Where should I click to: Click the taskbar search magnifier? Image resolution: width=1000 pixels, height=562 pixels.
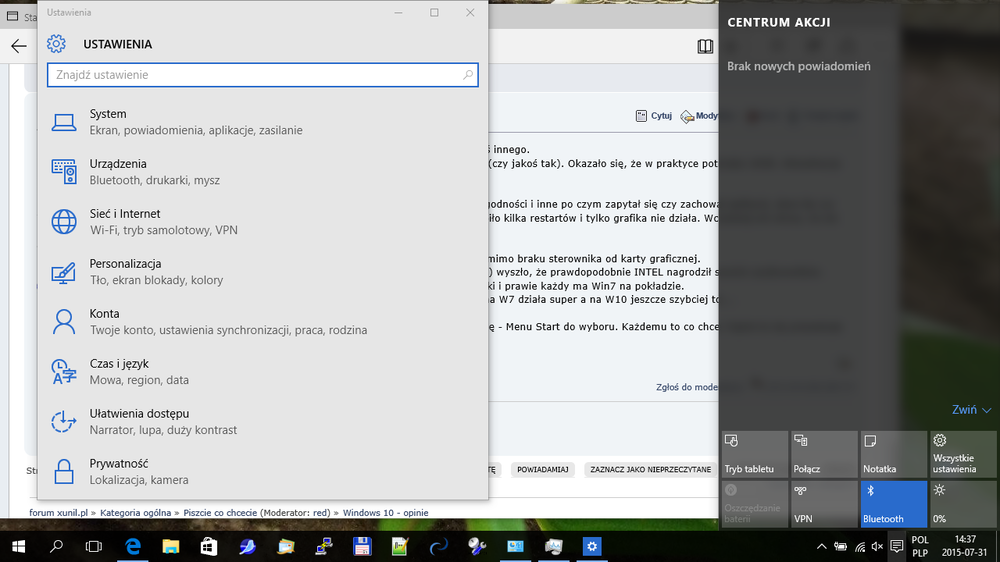click(56, 547)
